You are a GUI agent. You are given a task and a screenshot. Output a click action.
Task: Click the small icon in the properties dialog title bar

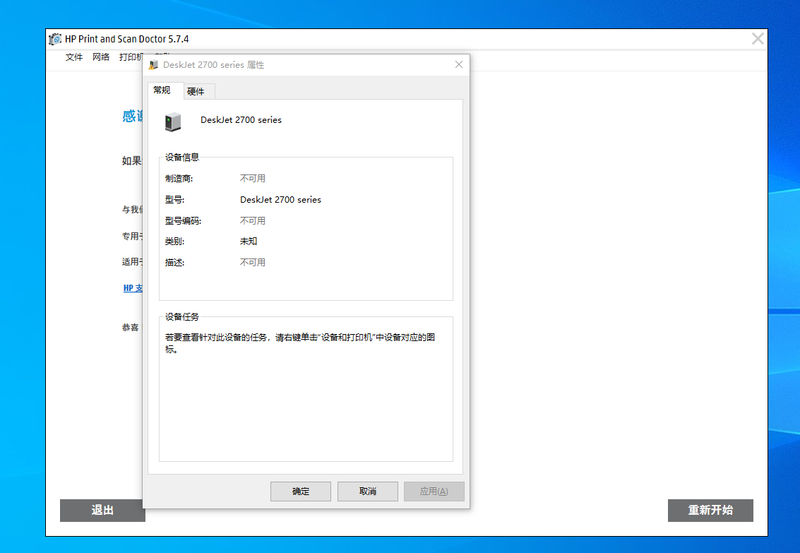[x=153, y=65]
